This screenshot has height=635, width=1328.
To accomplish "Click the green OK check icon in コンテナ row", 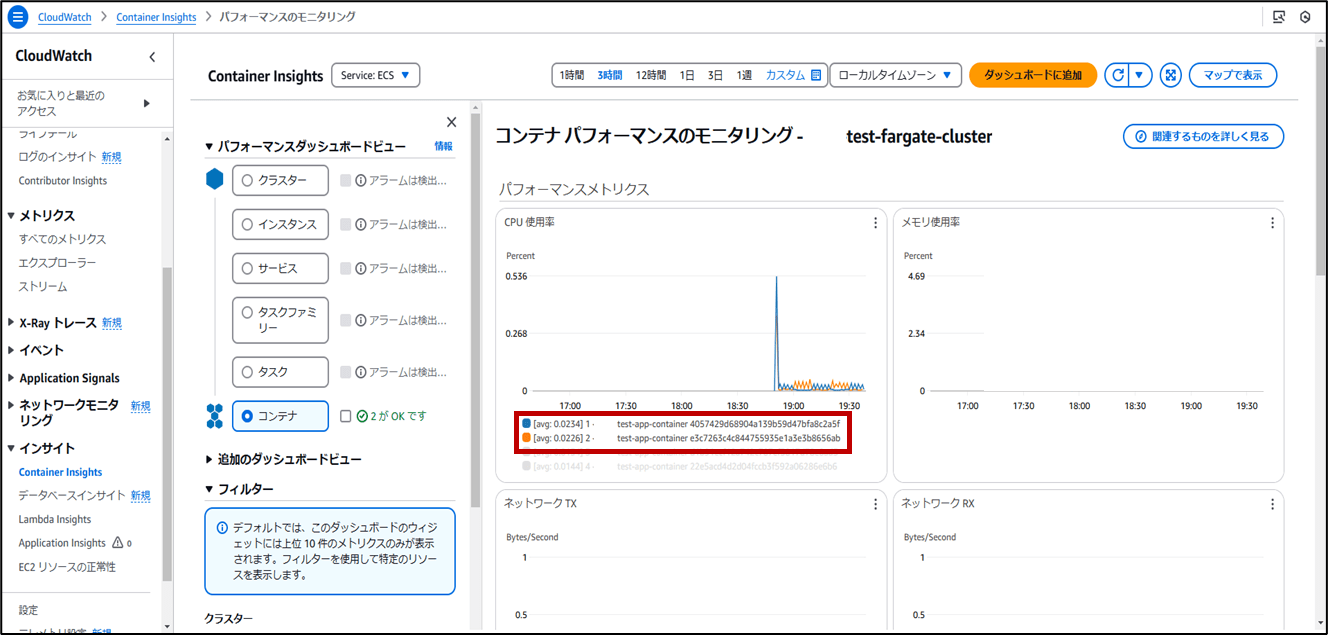I will pos(362,416).
